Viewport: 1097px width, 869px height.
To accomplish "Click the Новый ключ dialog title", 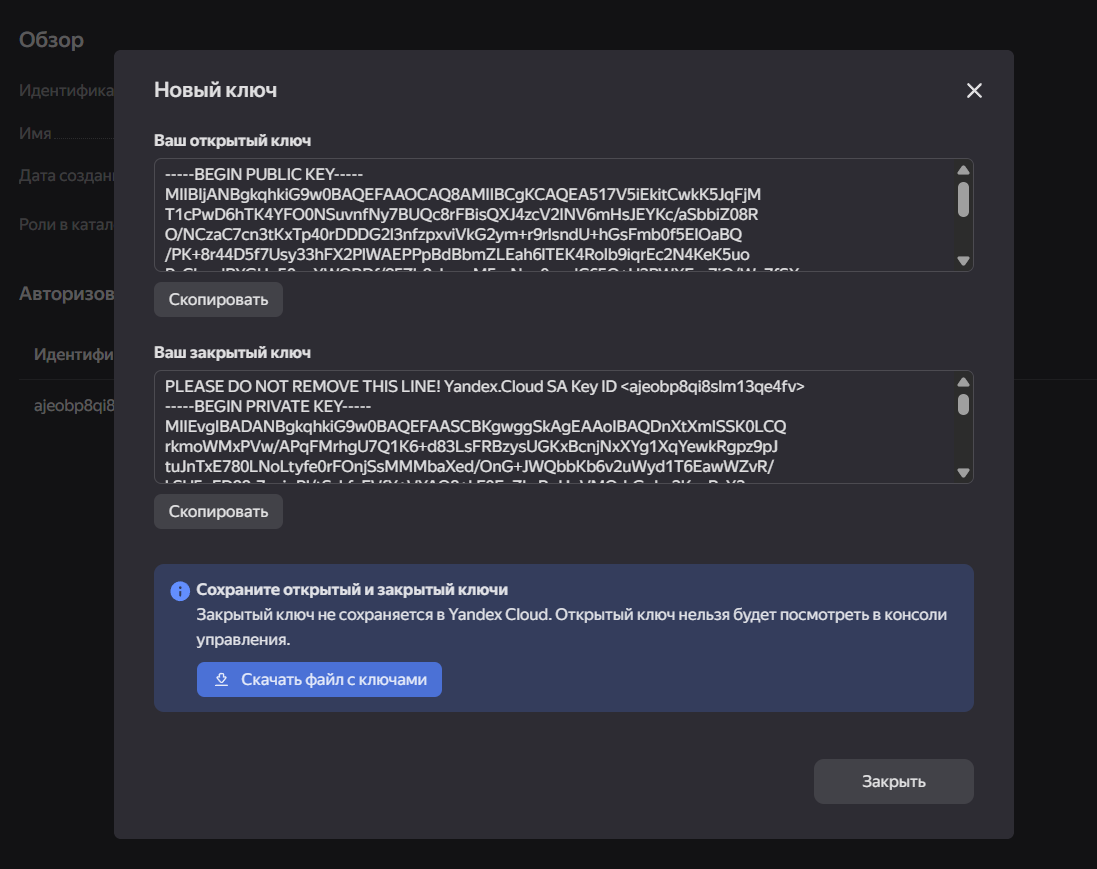I will pos(215,90).
